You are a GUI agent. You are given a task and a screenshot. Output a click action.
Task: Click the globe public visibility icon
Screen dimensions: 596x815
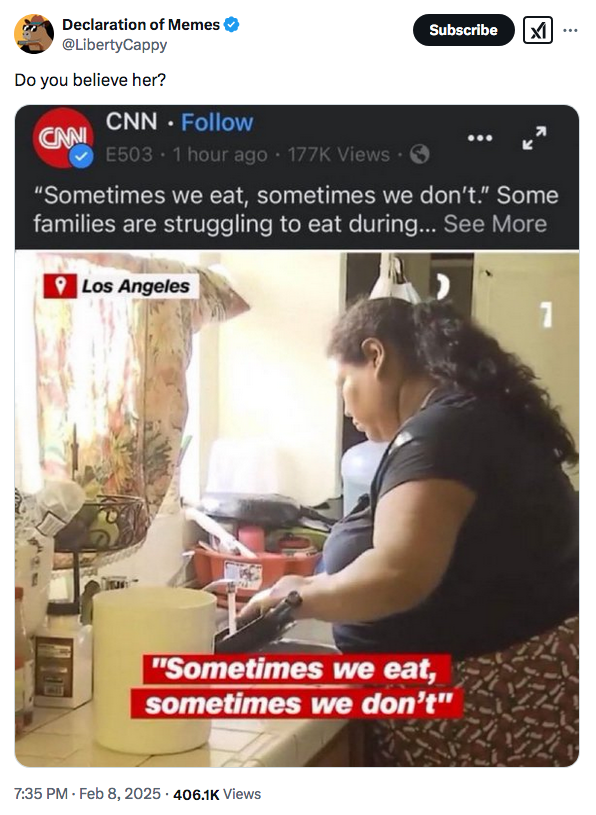419,154
